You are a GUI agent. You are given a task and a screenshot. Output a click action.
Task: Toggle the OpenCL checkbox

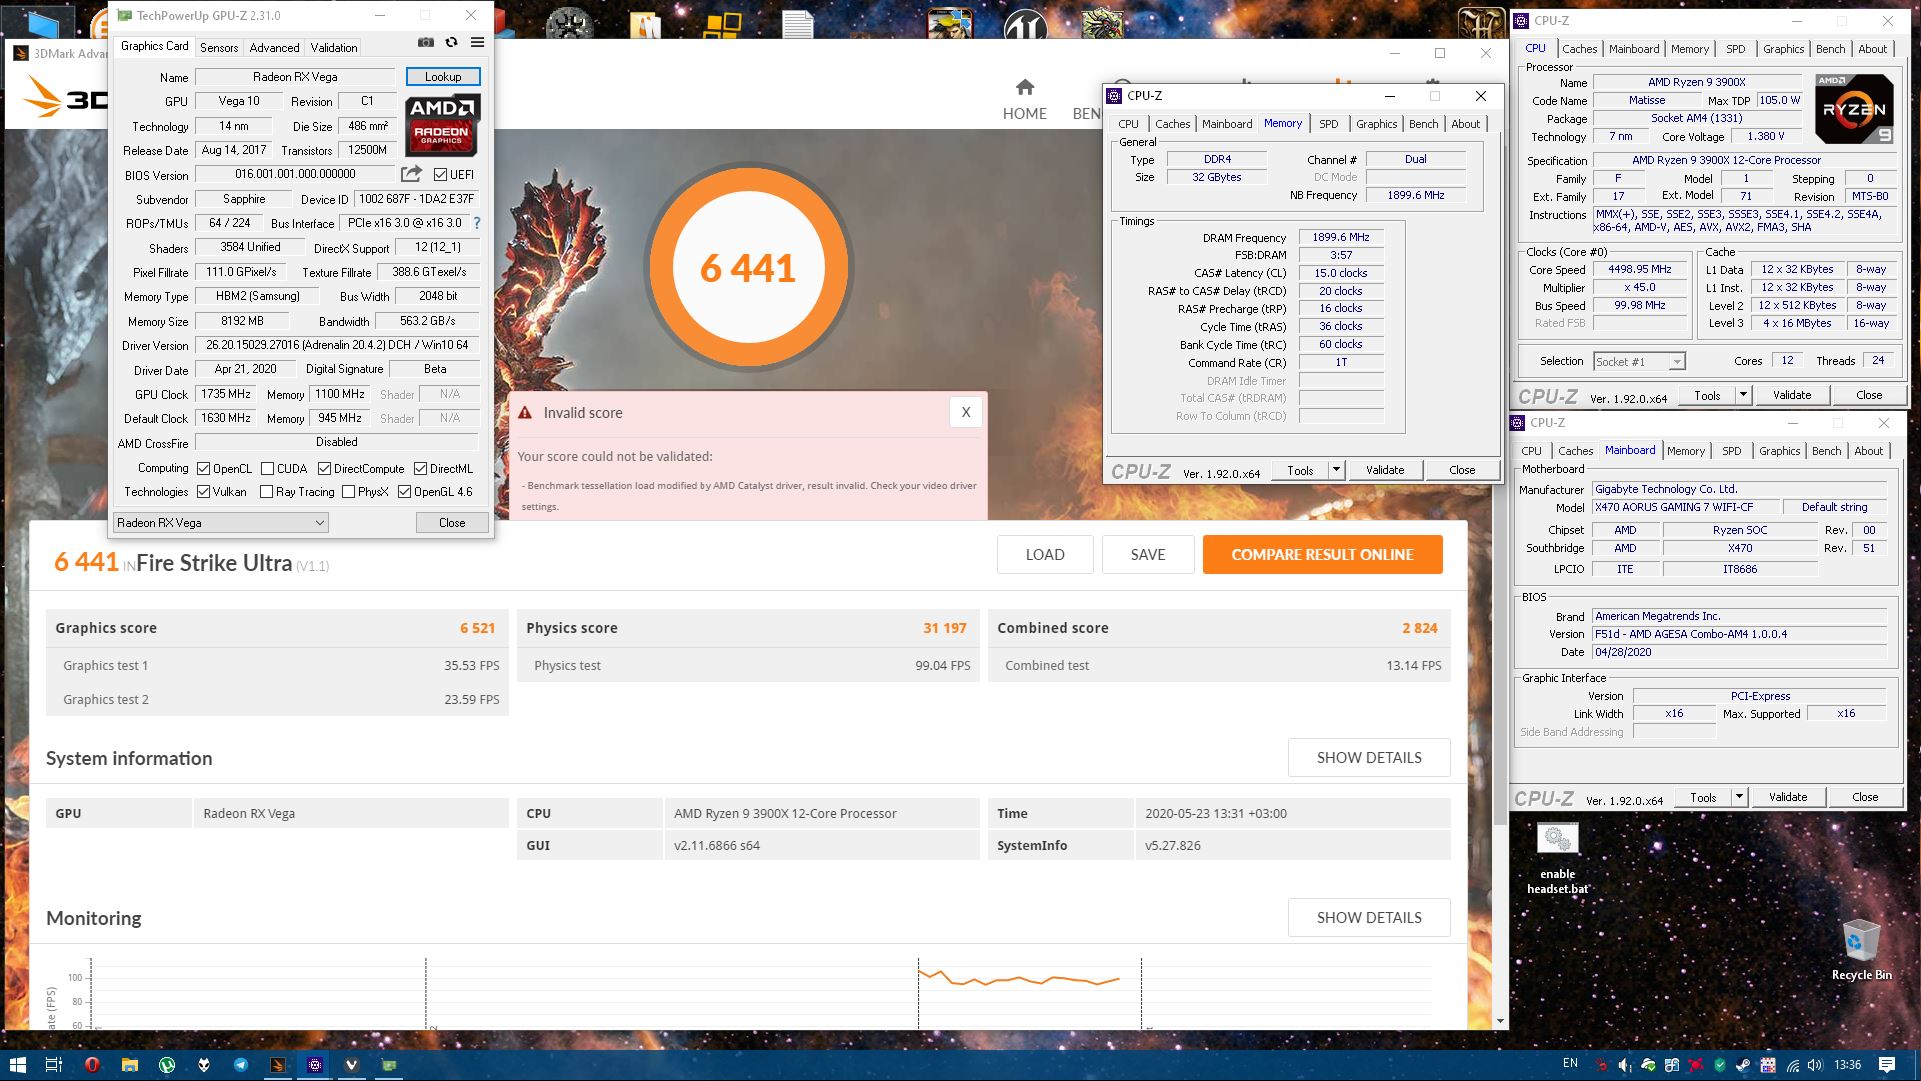tap(203, 468)
